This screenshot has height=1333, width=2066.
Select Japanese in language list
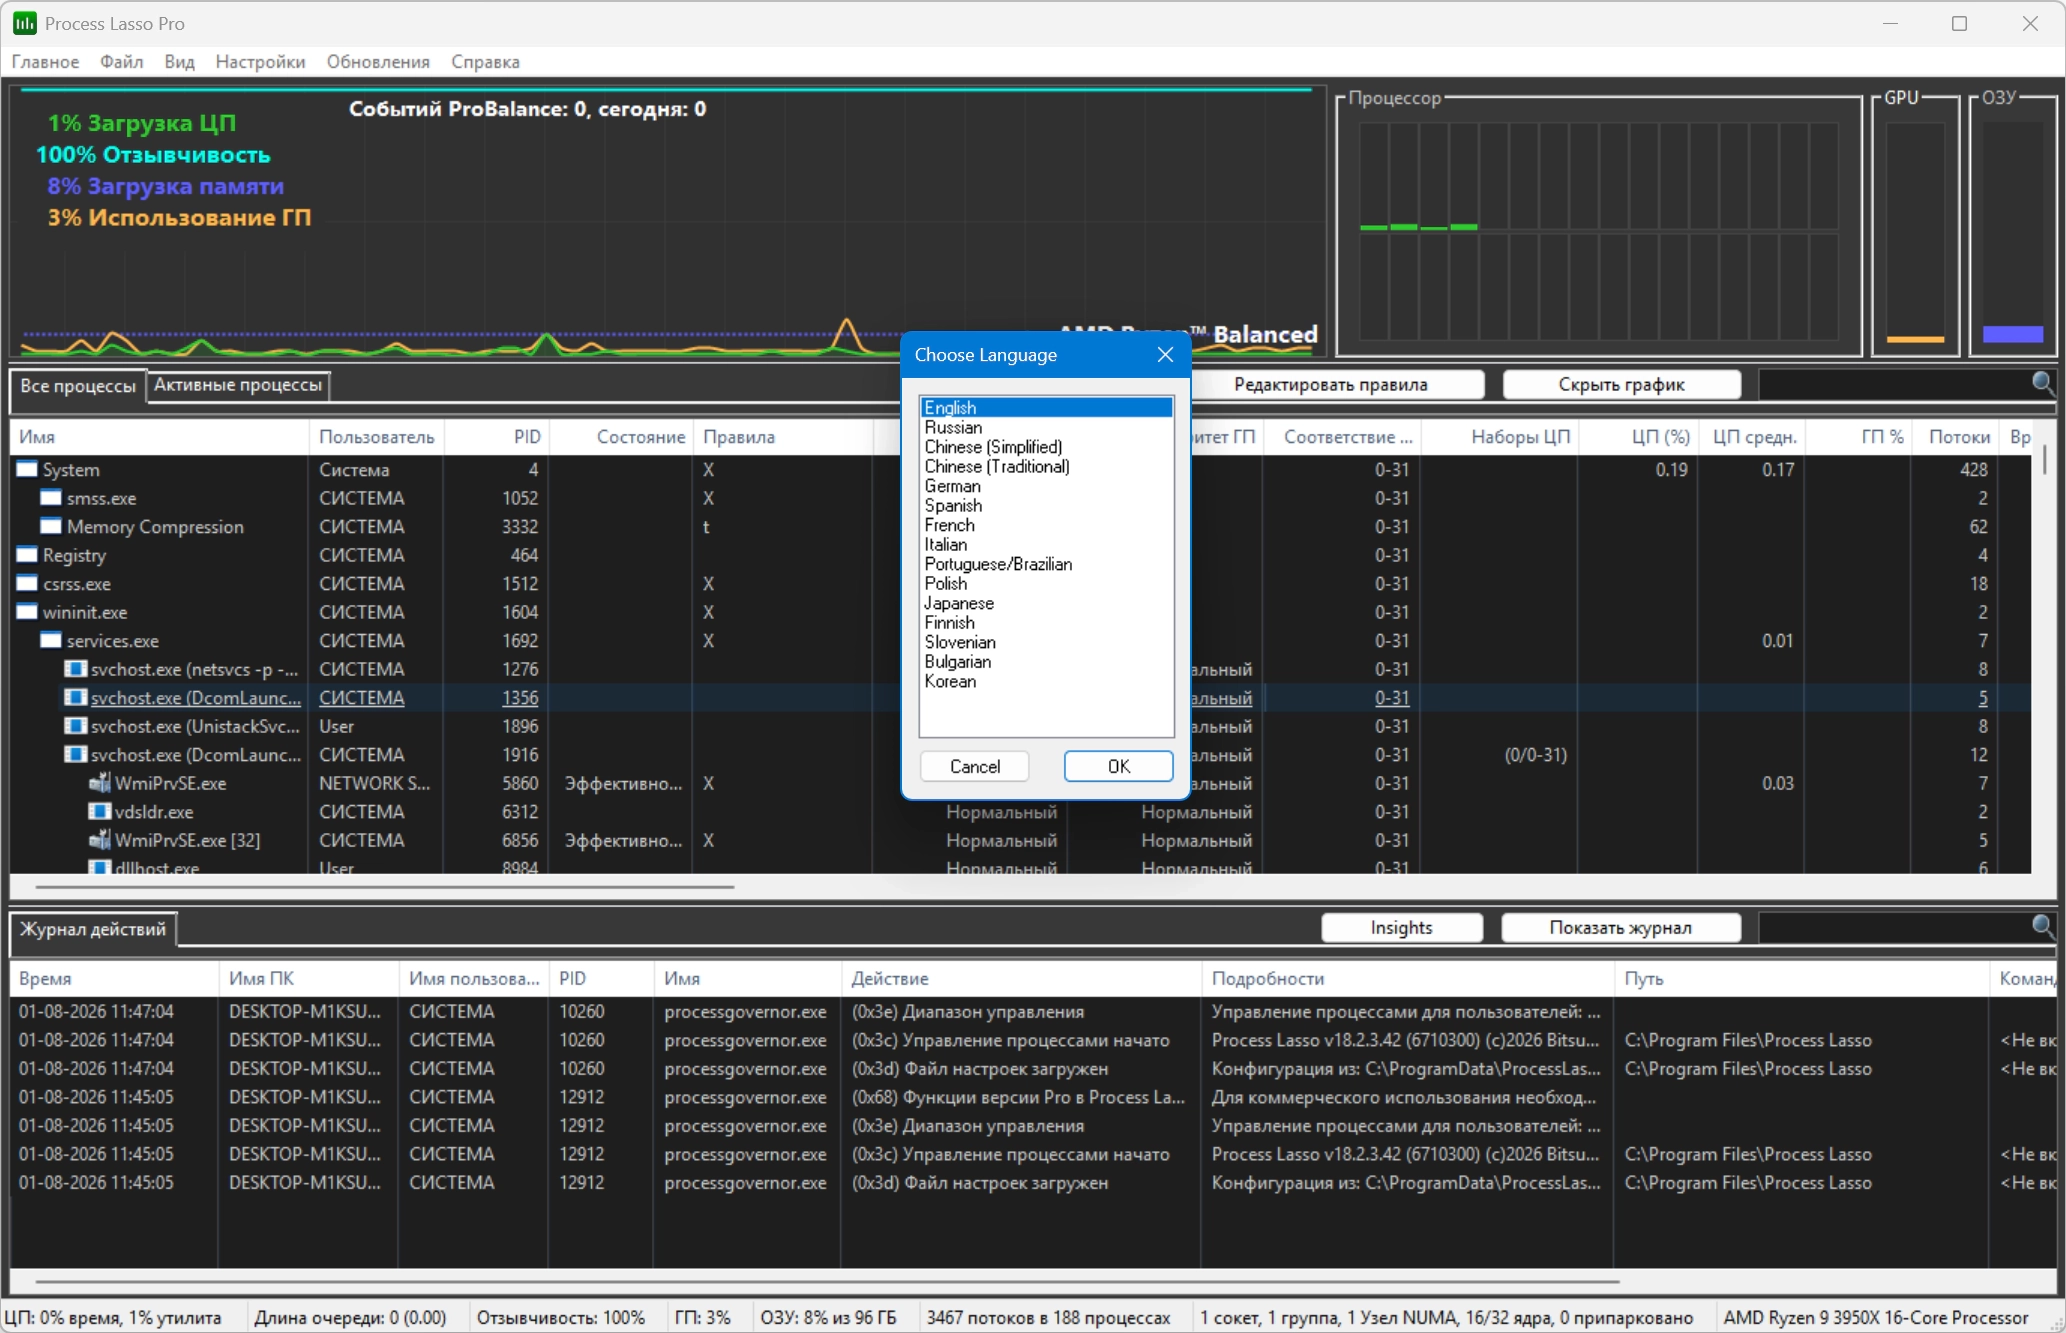tap(1046, 603)
